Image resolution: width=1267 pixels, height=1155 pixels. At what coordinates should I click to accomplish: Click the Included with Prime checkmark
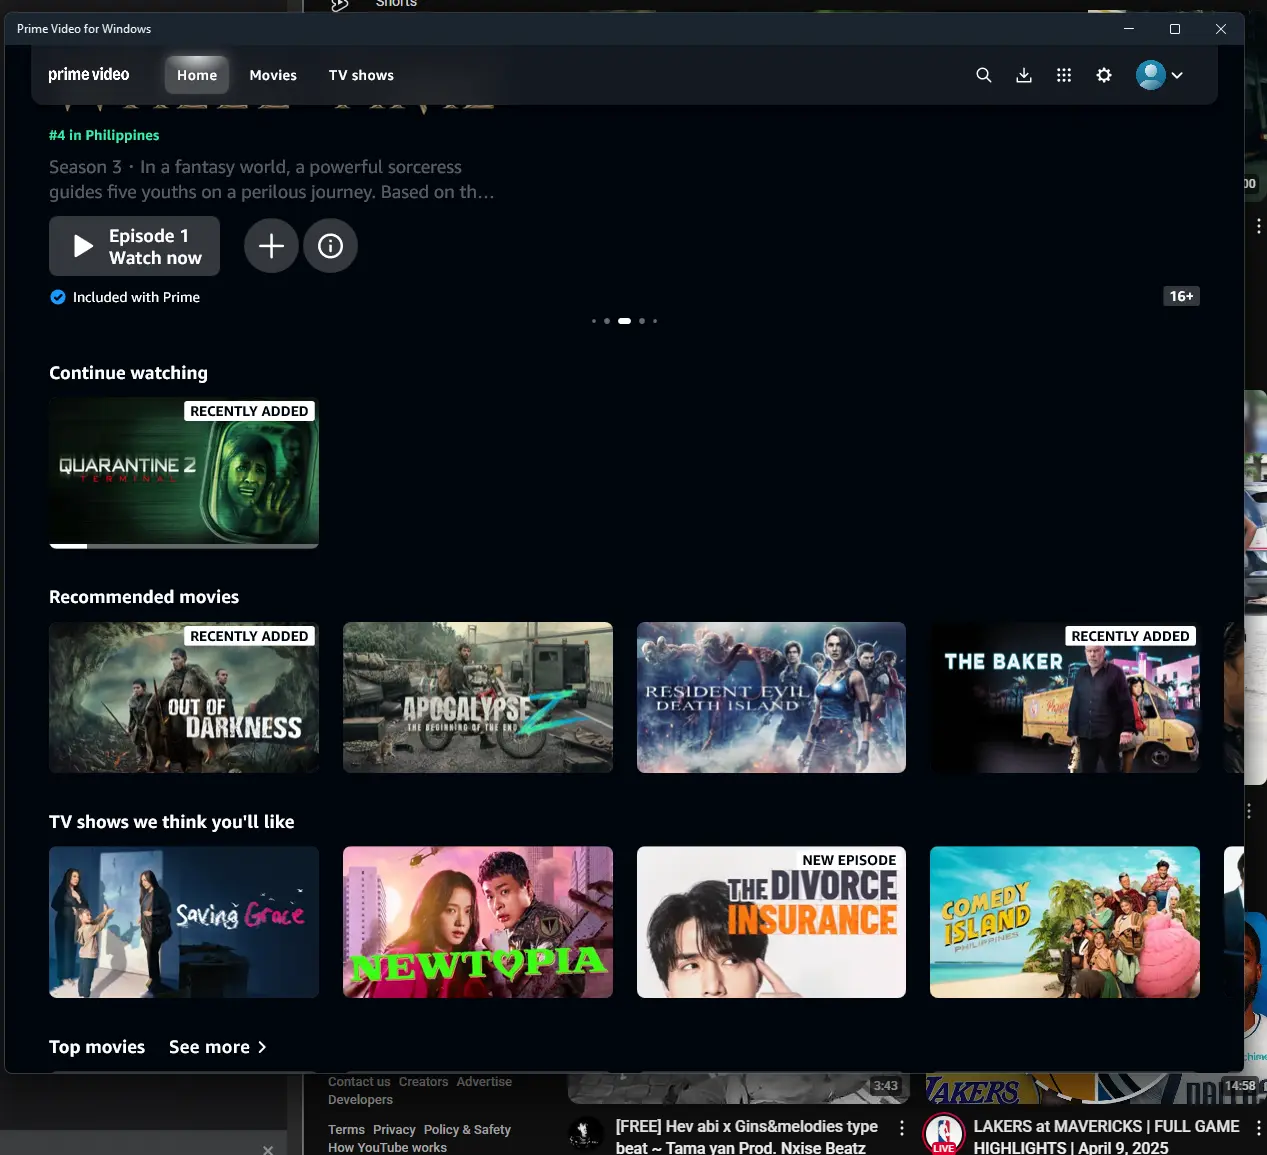coord(58,297)
